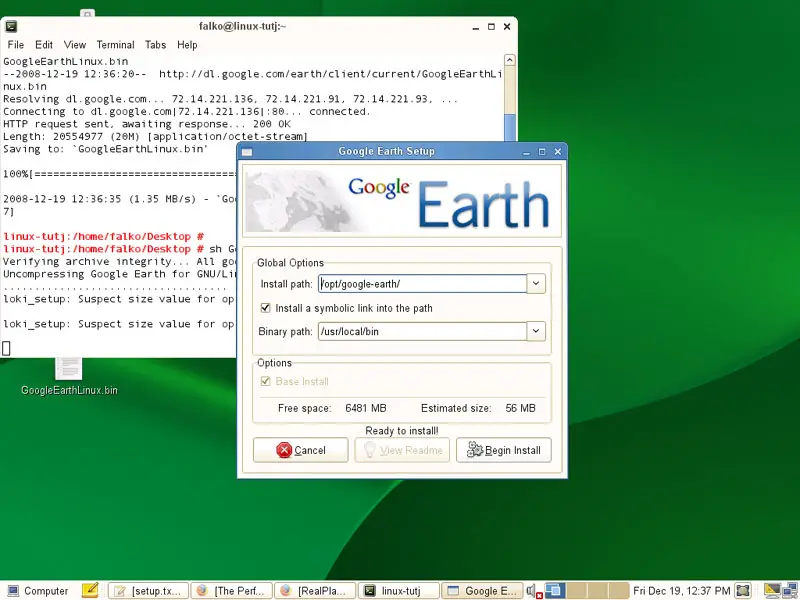Screen dimensions: 800x600
Task: Open the terminal Edit menu
Action: point(44,45)
